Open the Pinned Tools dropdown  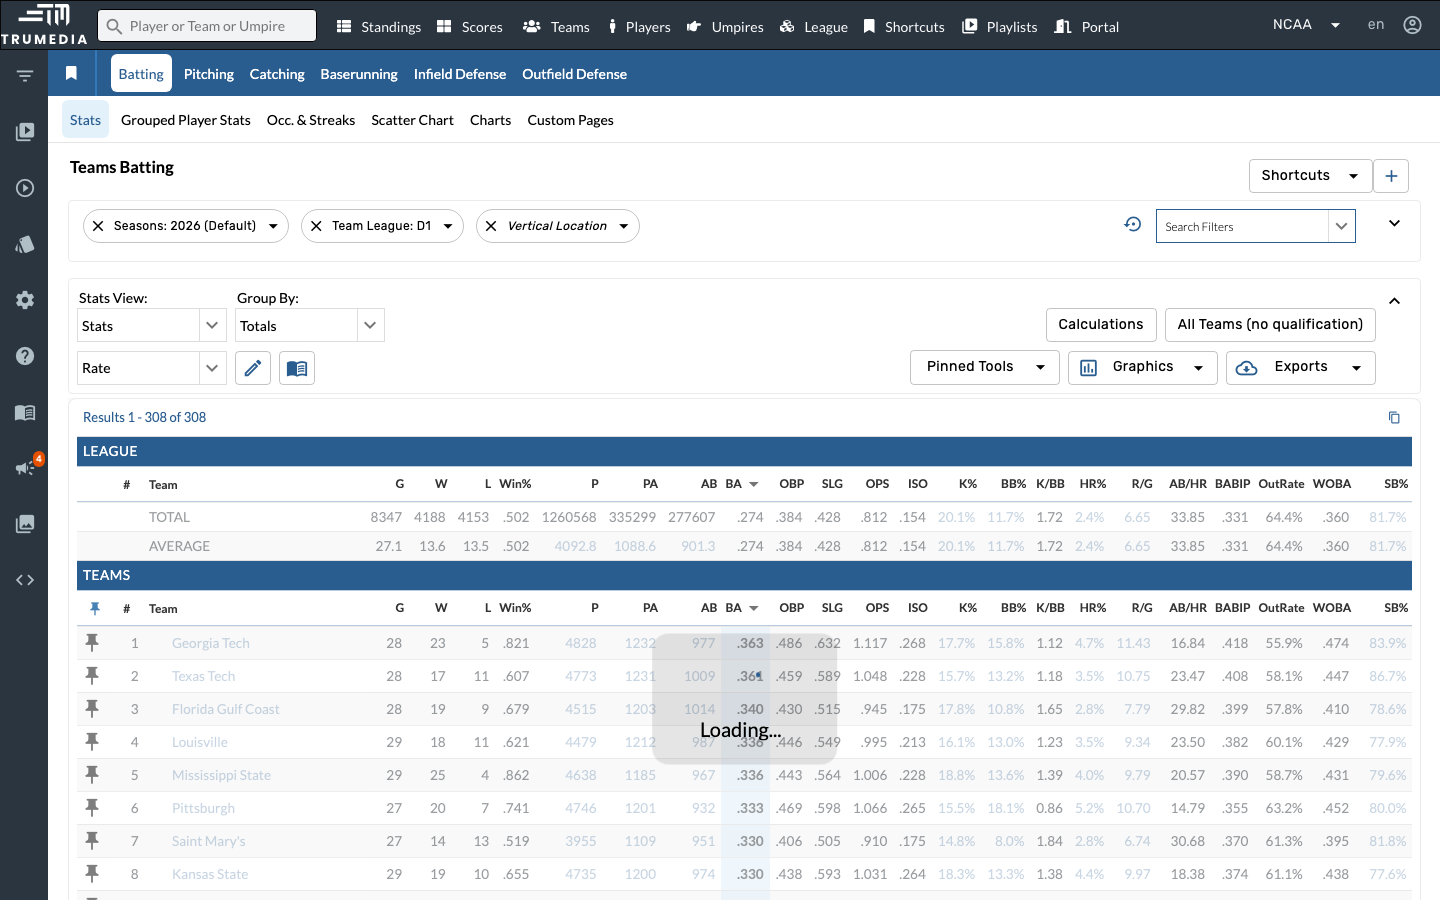pyautogui.click(x=985, y=367)
